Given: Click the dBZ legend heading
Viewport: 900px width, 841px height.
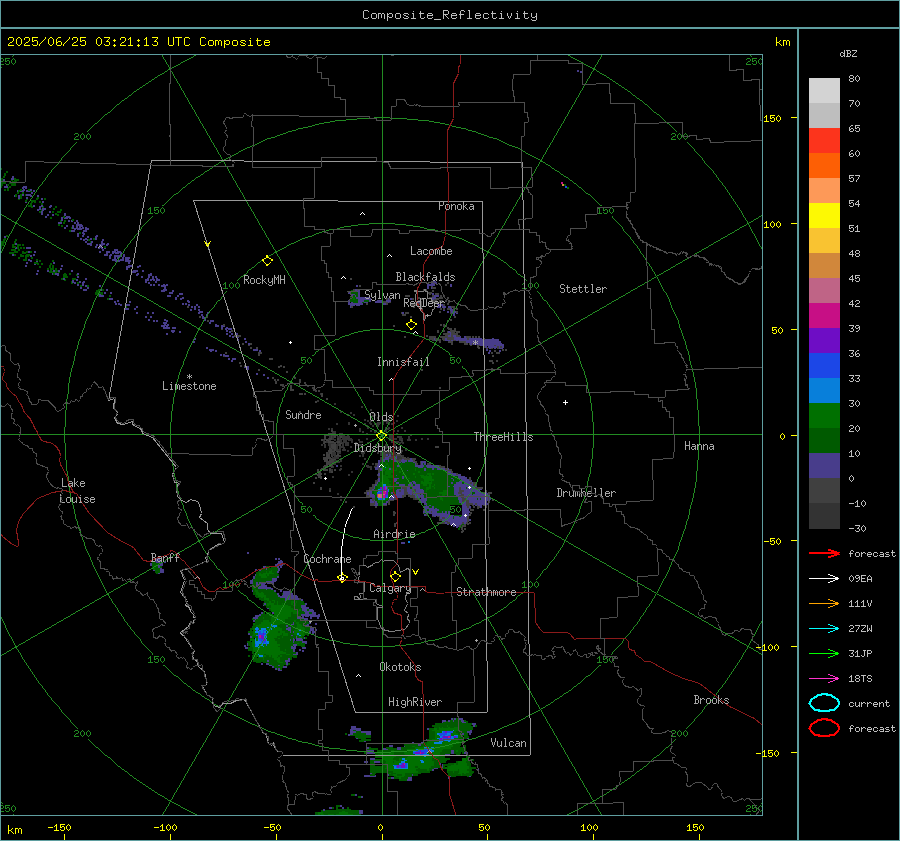Looking at the screenshot, I should coord(848,53).
